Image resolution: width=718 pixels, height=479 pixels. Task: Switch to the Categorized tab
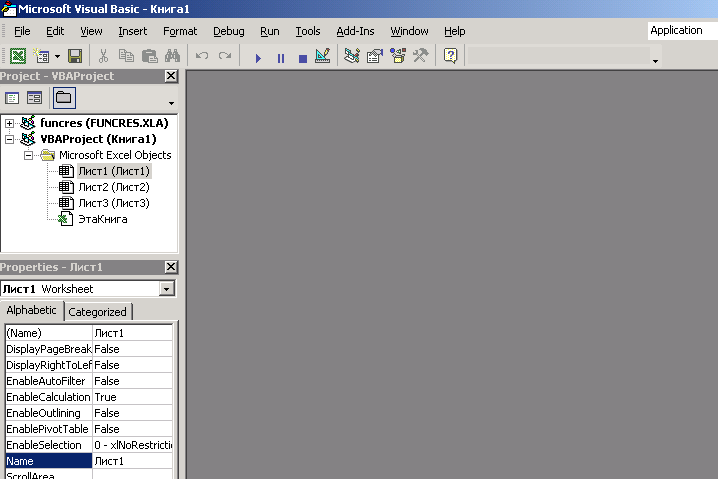tap(97, 312)
